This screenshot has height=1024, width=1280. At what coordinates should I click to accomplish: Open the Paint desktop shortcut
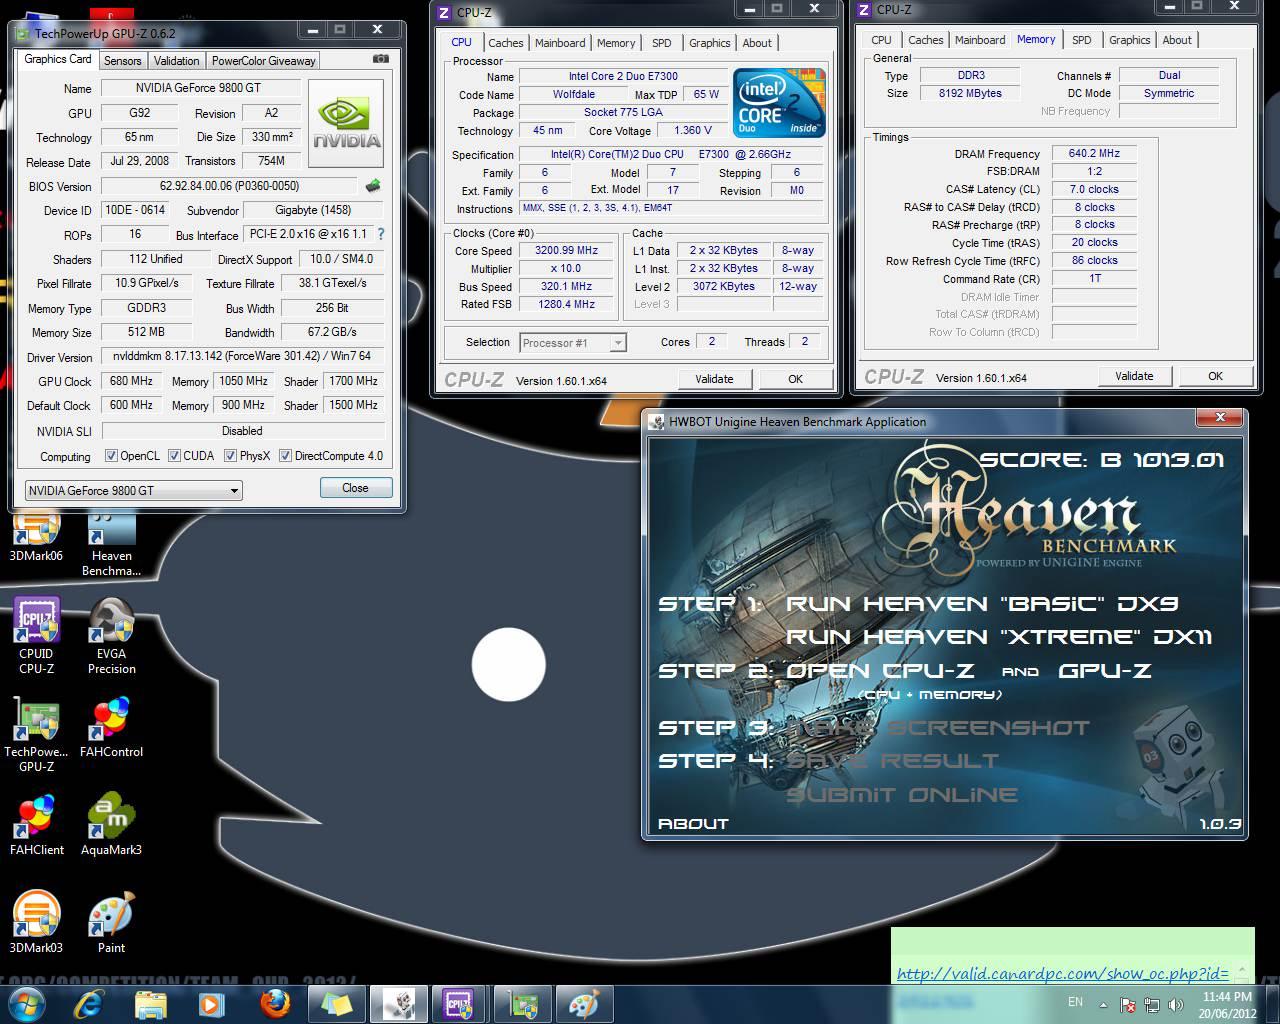[111, 922]
